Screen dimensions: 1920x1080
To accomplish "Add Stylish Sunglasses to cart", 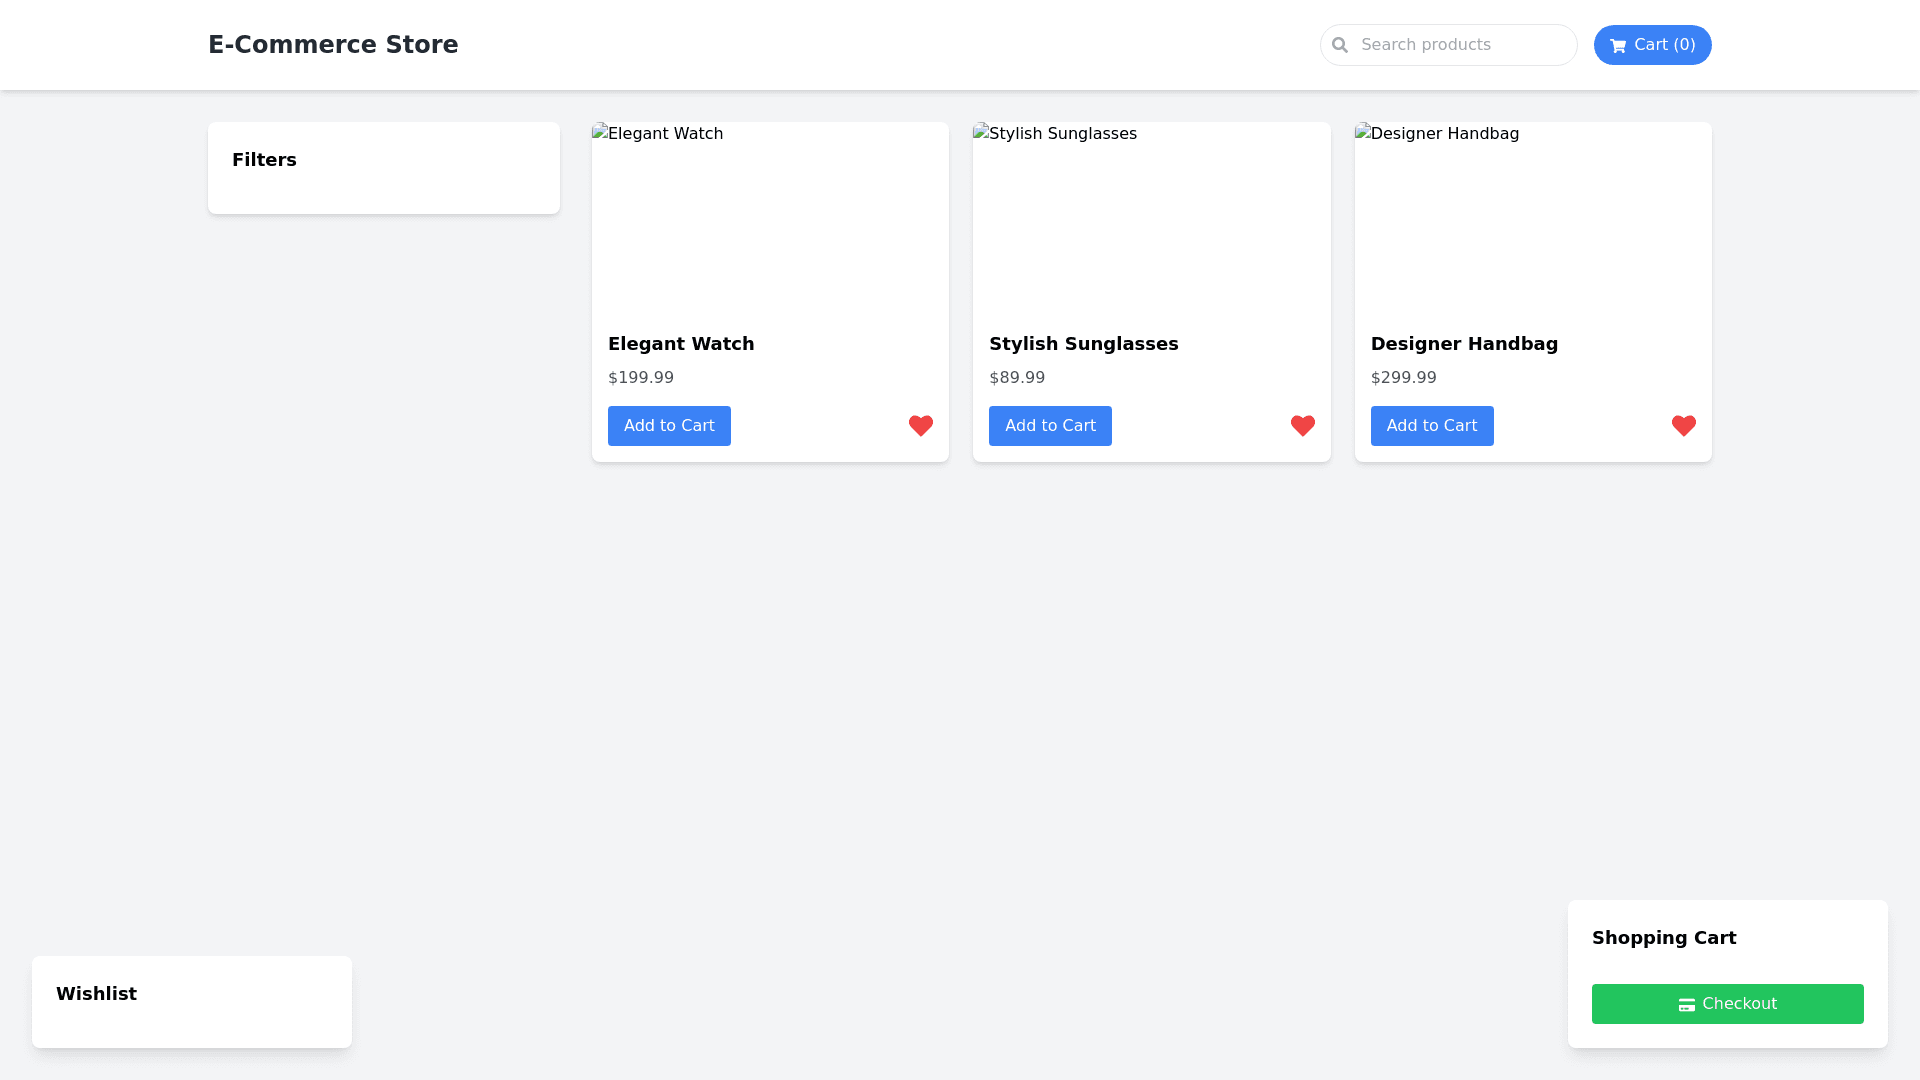I will coord(1050,426).
